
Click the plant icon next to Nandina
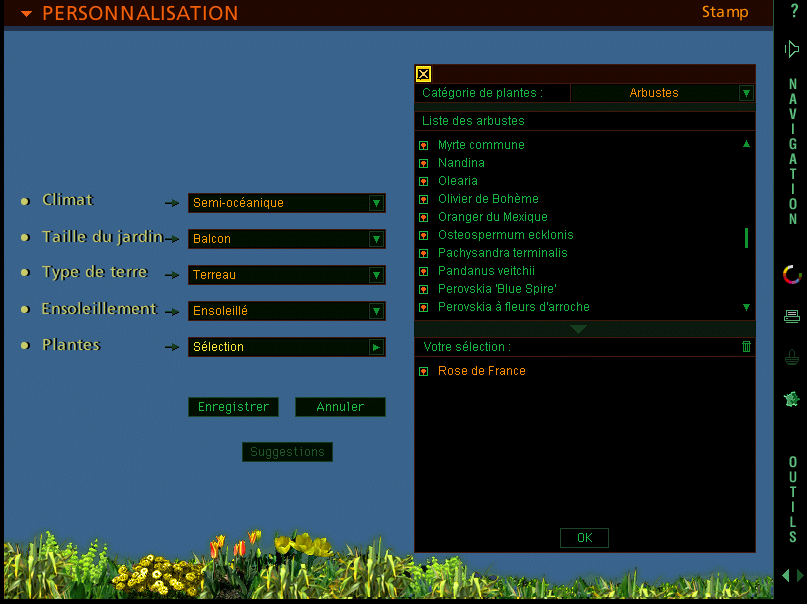point(424,163)
